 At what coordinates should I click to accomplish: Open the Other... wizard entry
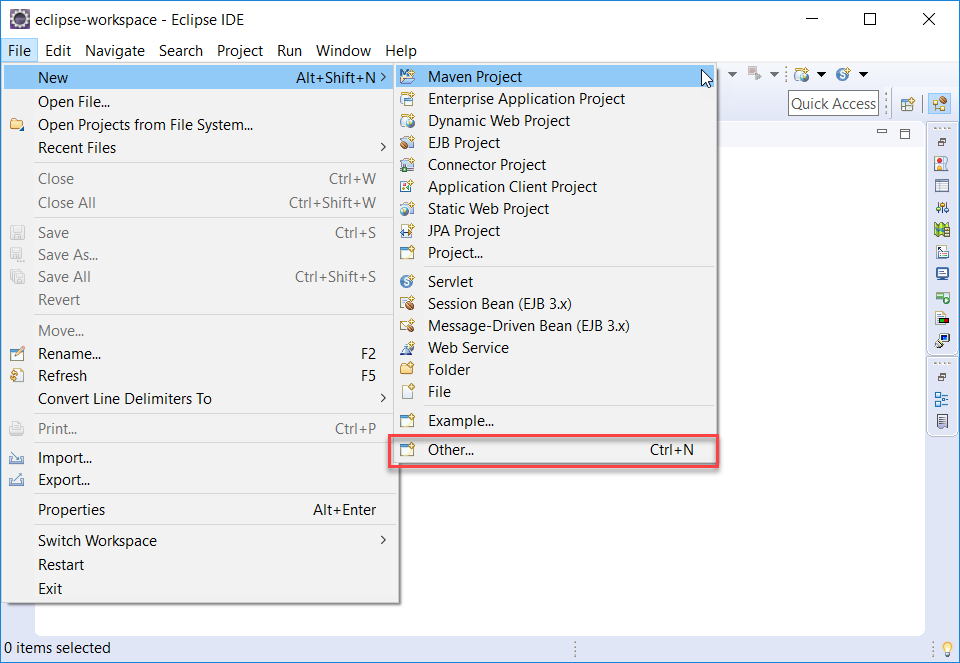tap(555, 450)
